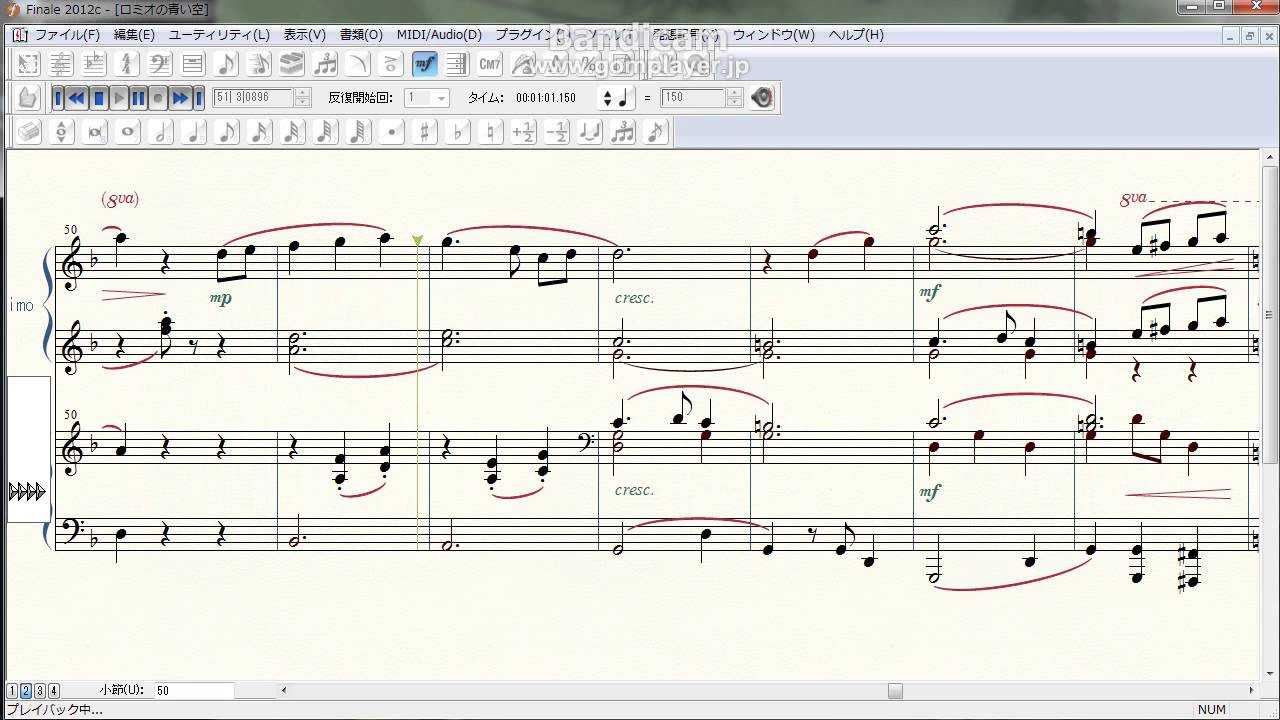
Task: Select the whole note duration icon
Action: tap(128, 132)
